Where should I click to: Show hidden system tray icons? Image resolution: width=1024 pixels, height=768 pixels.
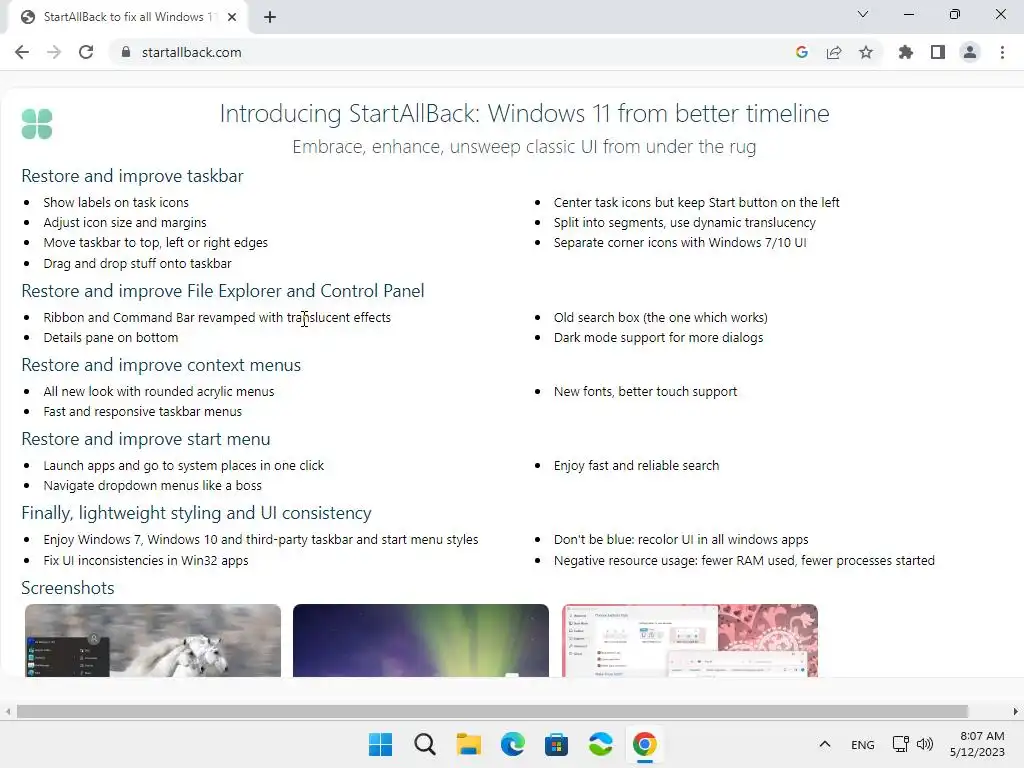tap(825, 744)
